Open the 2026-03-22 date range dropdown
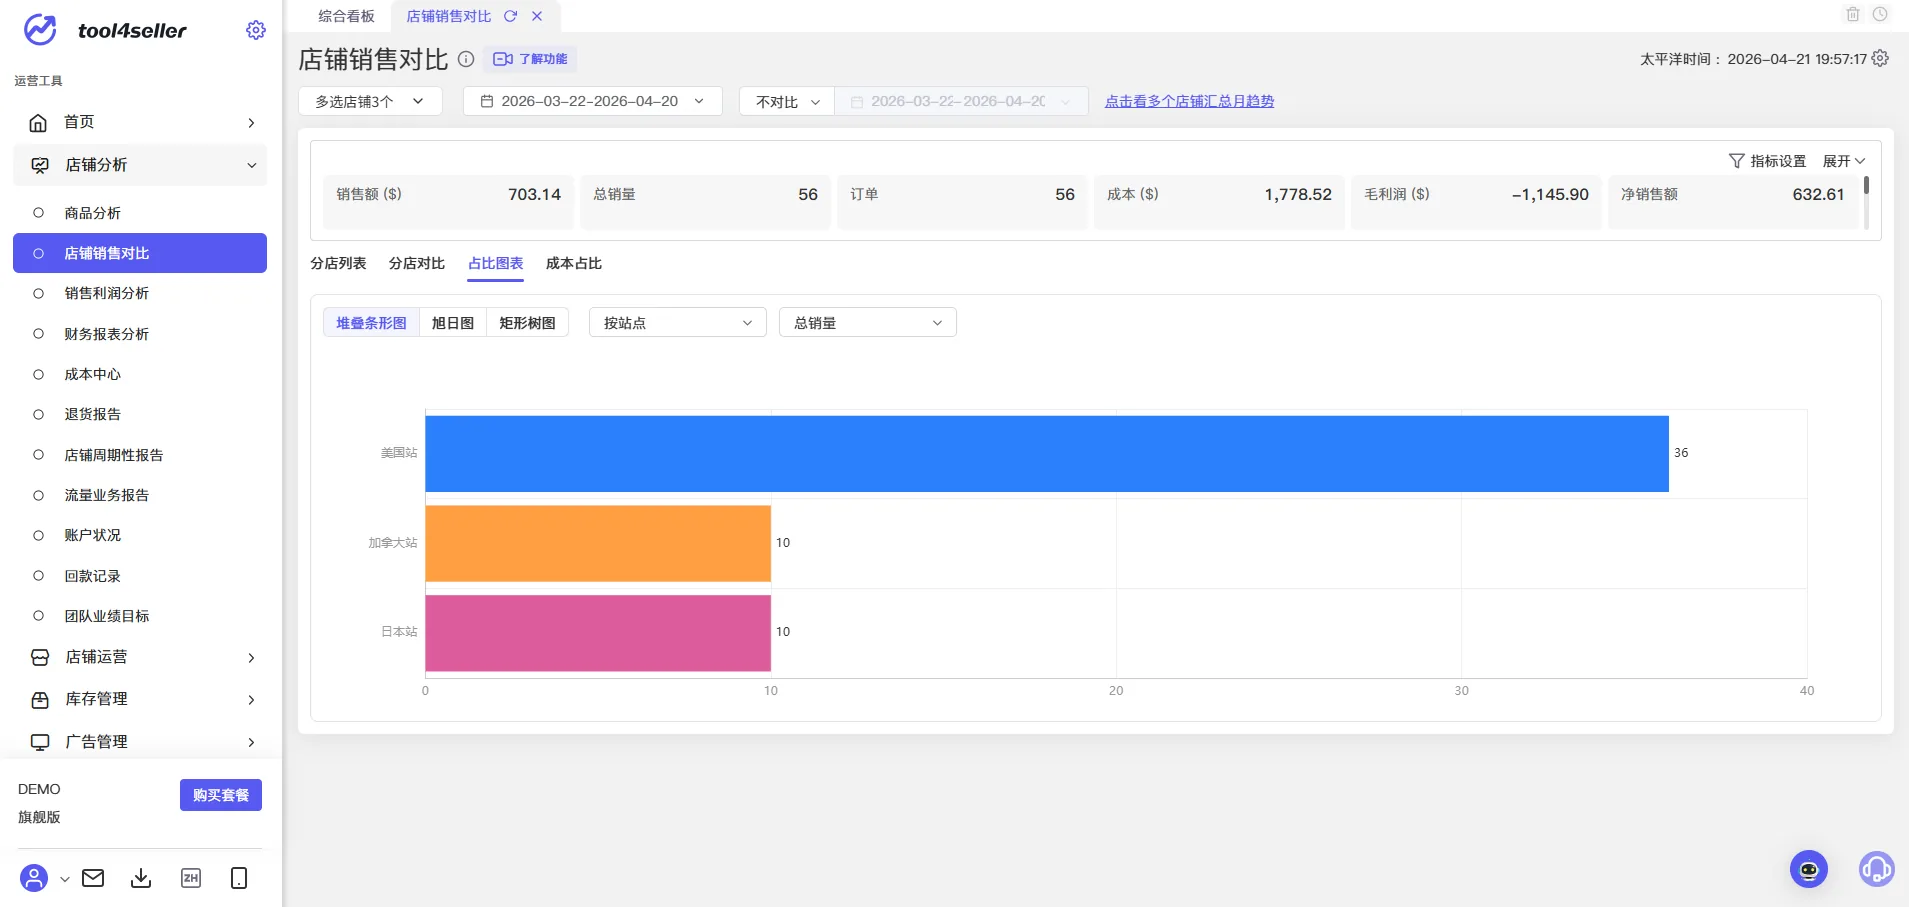Image resolution: width=1909 pixels, height=907 pixels. (593, 101)
